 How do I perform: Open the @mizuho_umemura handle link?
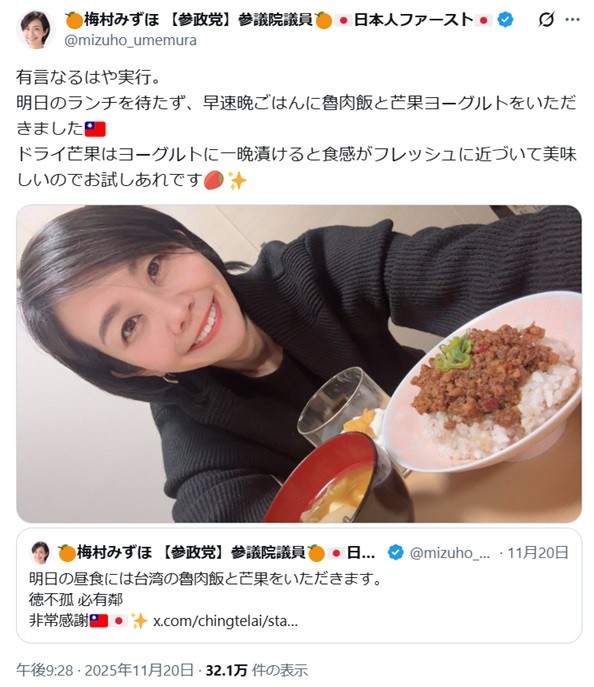[131, 41]
